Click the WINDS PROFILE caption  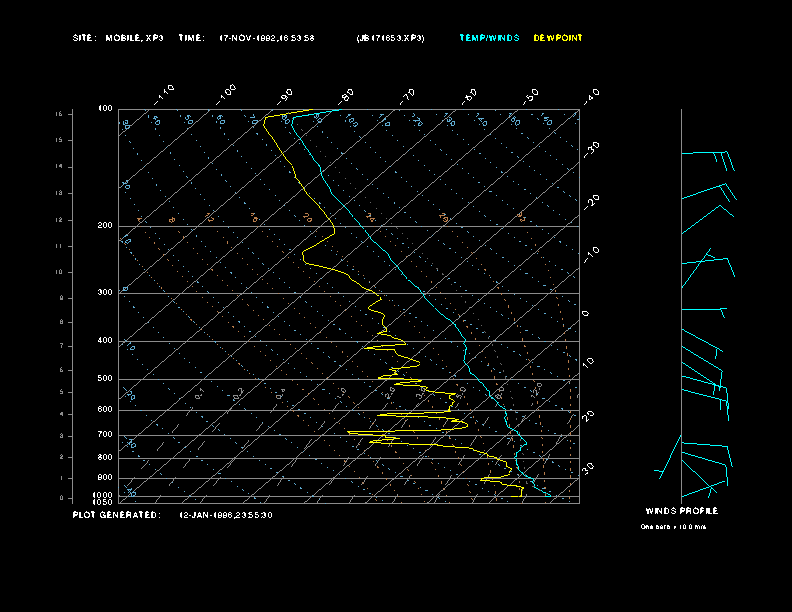[681, 511]
